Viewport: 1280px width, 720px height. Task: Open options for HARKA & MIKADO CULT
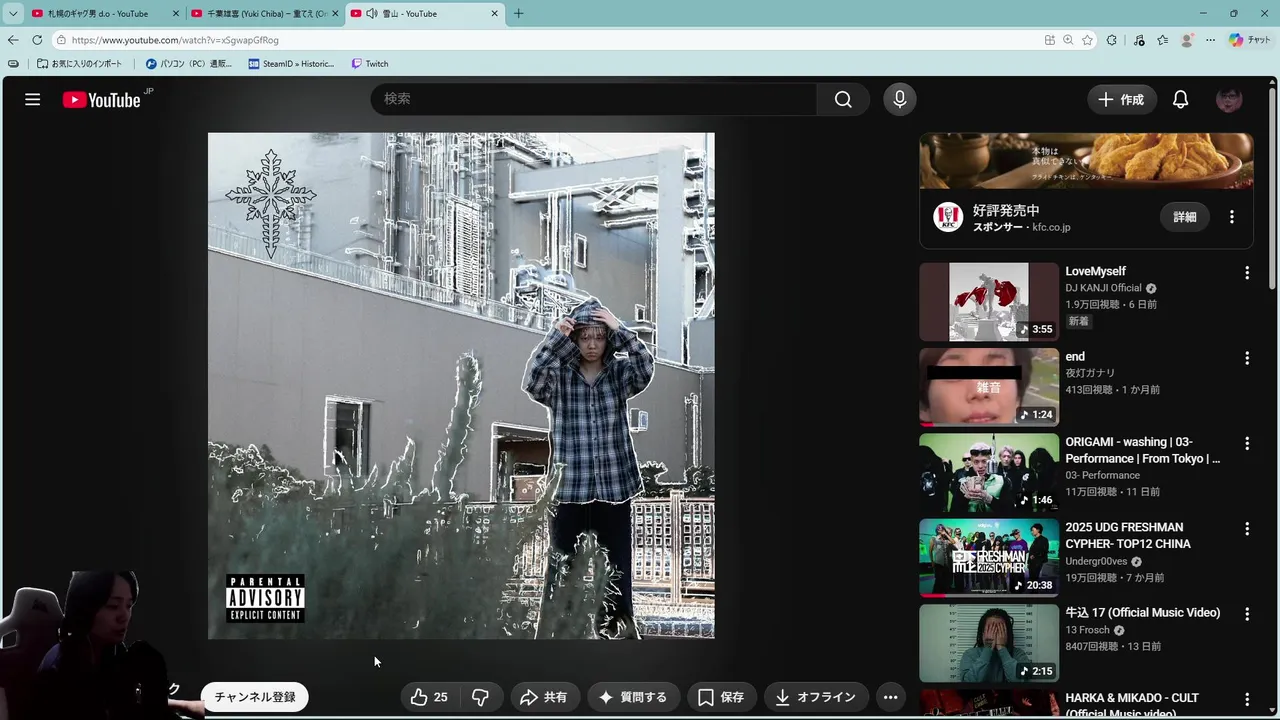[1246, 699]
